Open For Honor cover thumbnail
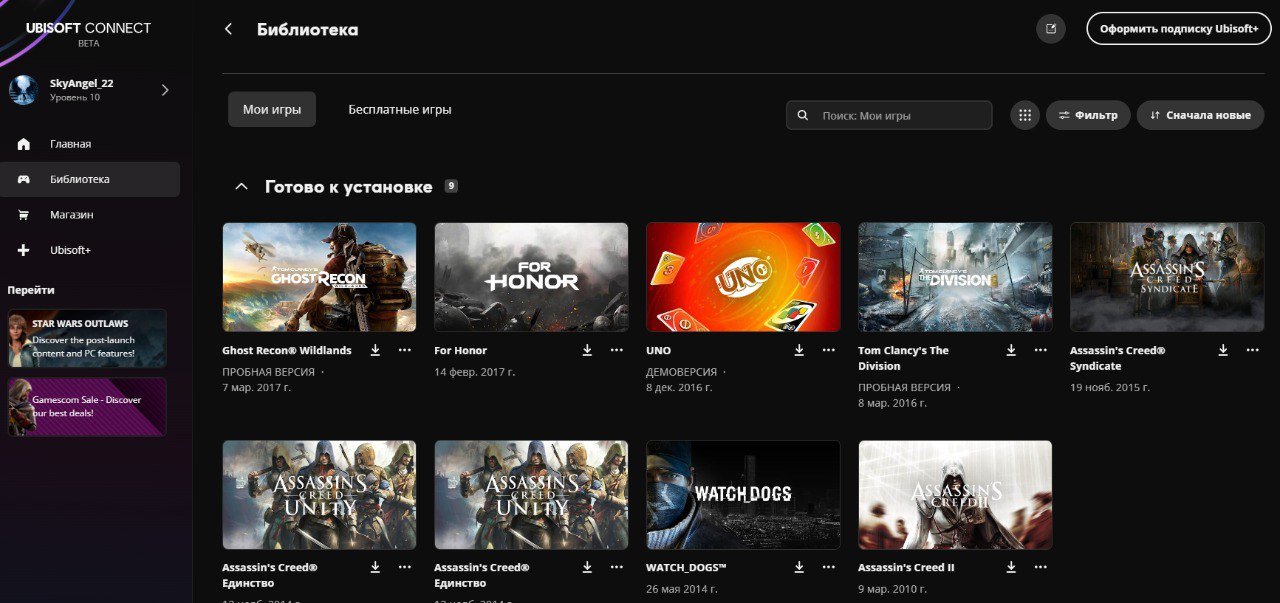 click(x=531, y=277)
